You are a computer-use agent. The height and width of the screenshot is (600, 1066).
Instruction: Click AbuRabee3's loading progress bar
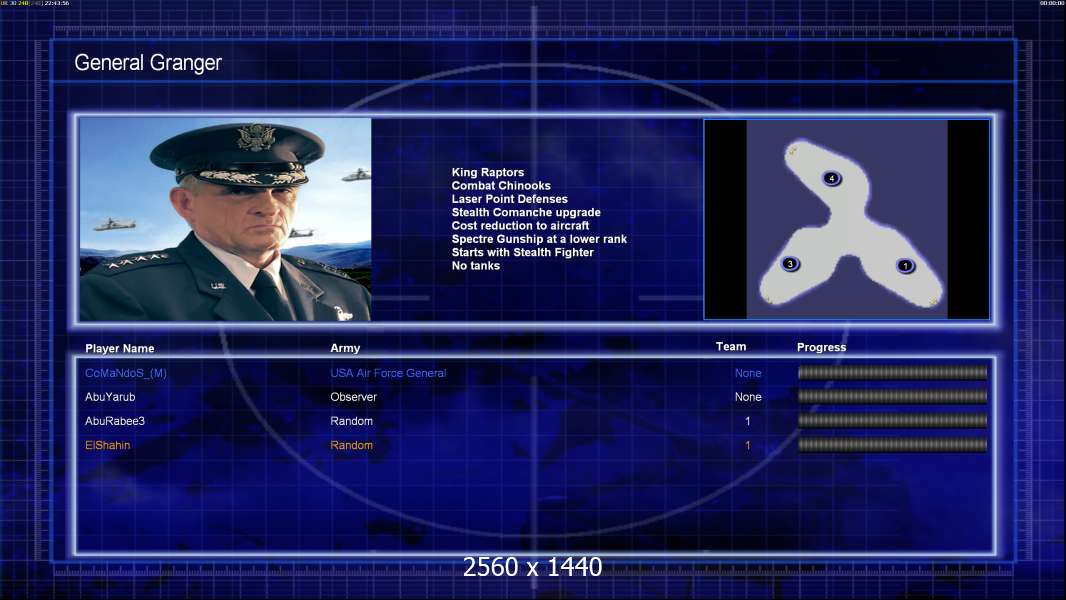pyautogui.click(x=892, y=421)
